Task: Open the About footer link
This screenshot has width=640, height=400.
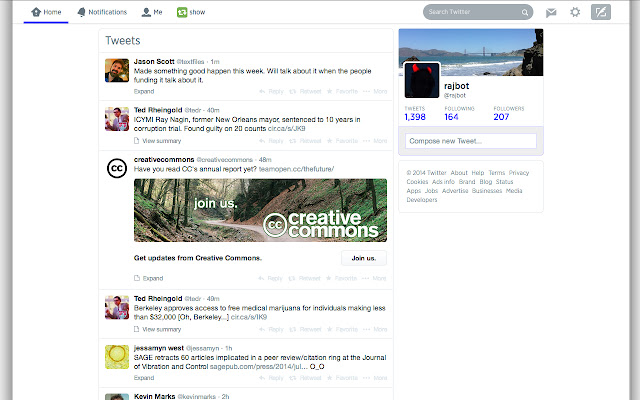Action: coord(459,173)
